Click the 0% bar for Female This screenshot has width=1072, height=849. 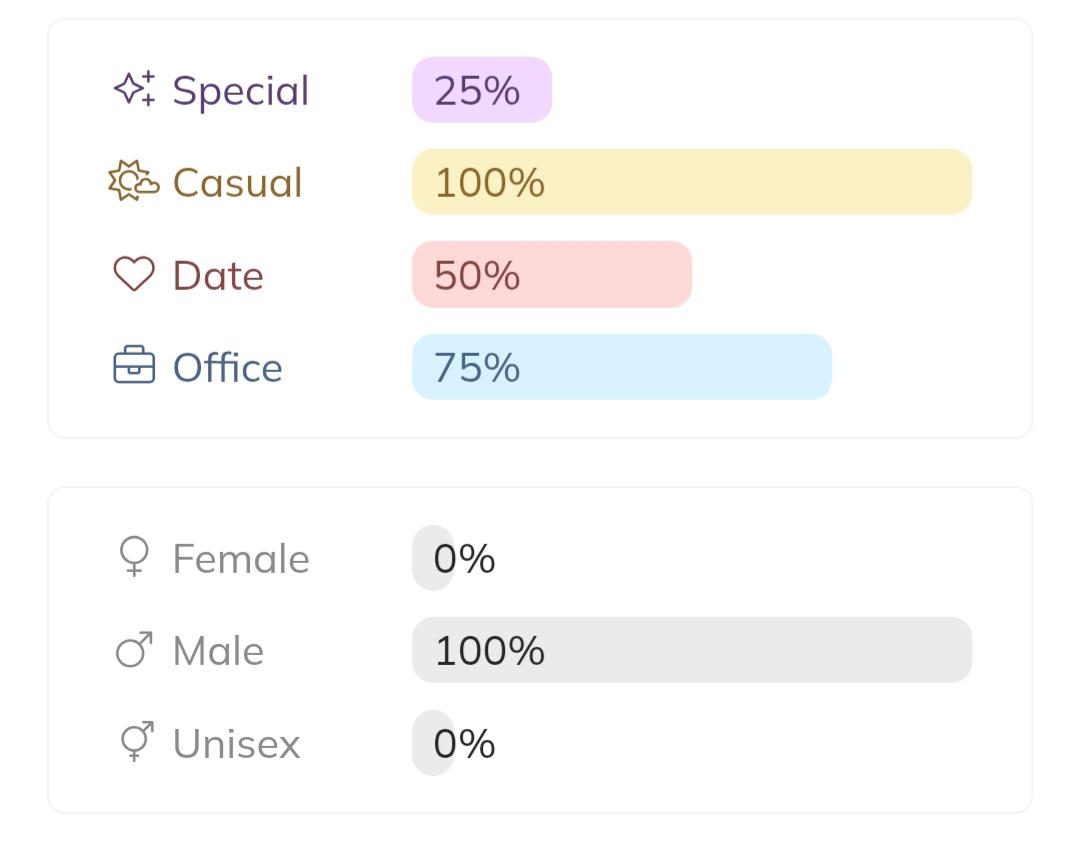[x=434, y=558]
